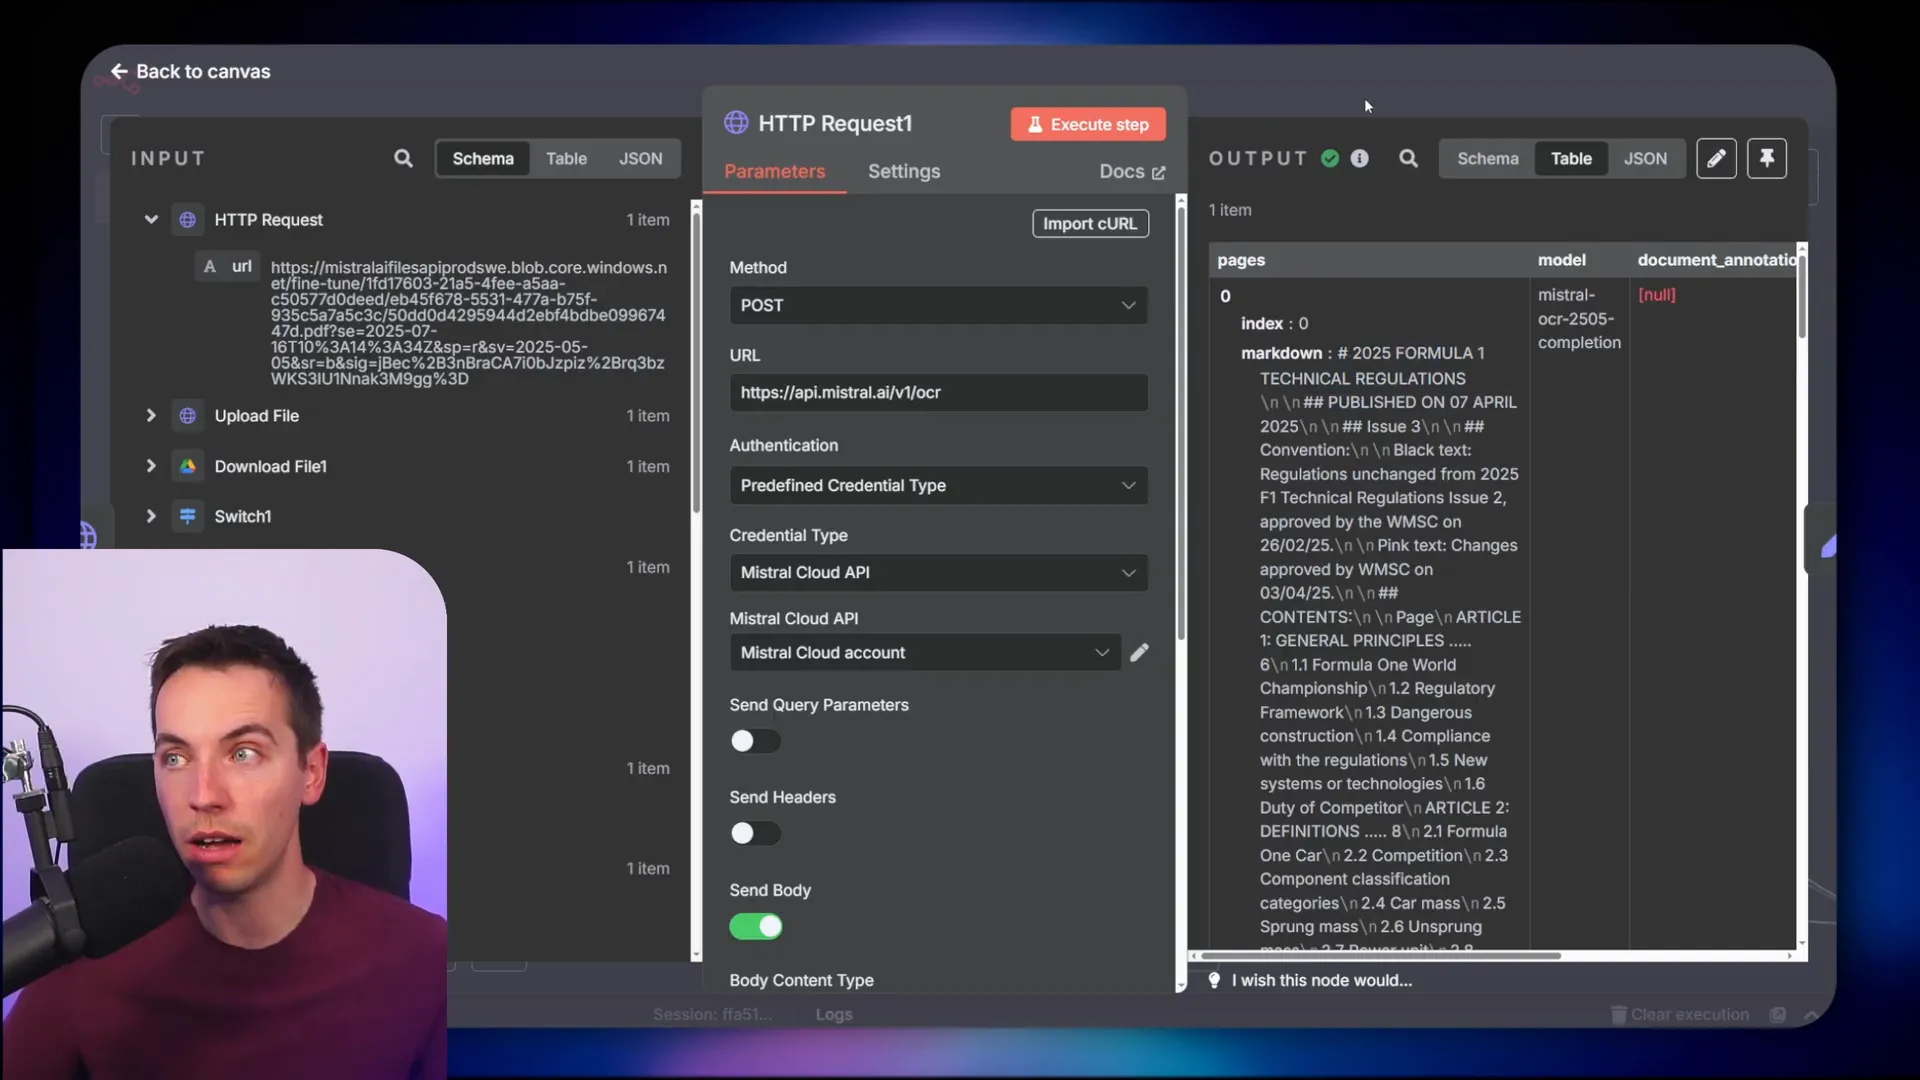Open the Mistral Cloud account dropdown
The width and height of the screenshot is (1920, 1080).
[x=925, y=653]
